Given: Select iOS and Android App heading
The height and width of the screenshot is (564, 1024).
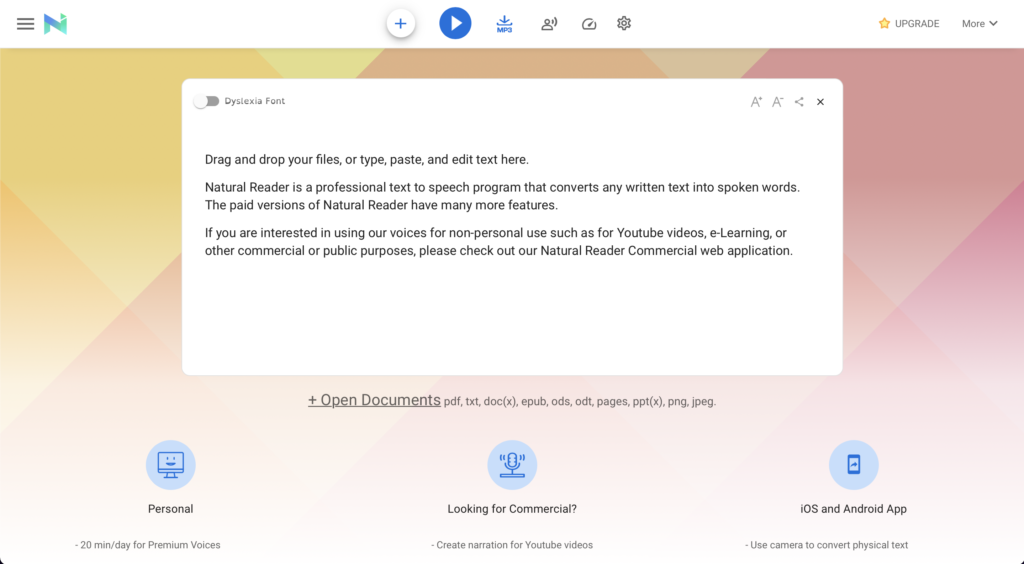Looking at the screenshot, I should 854,509.
